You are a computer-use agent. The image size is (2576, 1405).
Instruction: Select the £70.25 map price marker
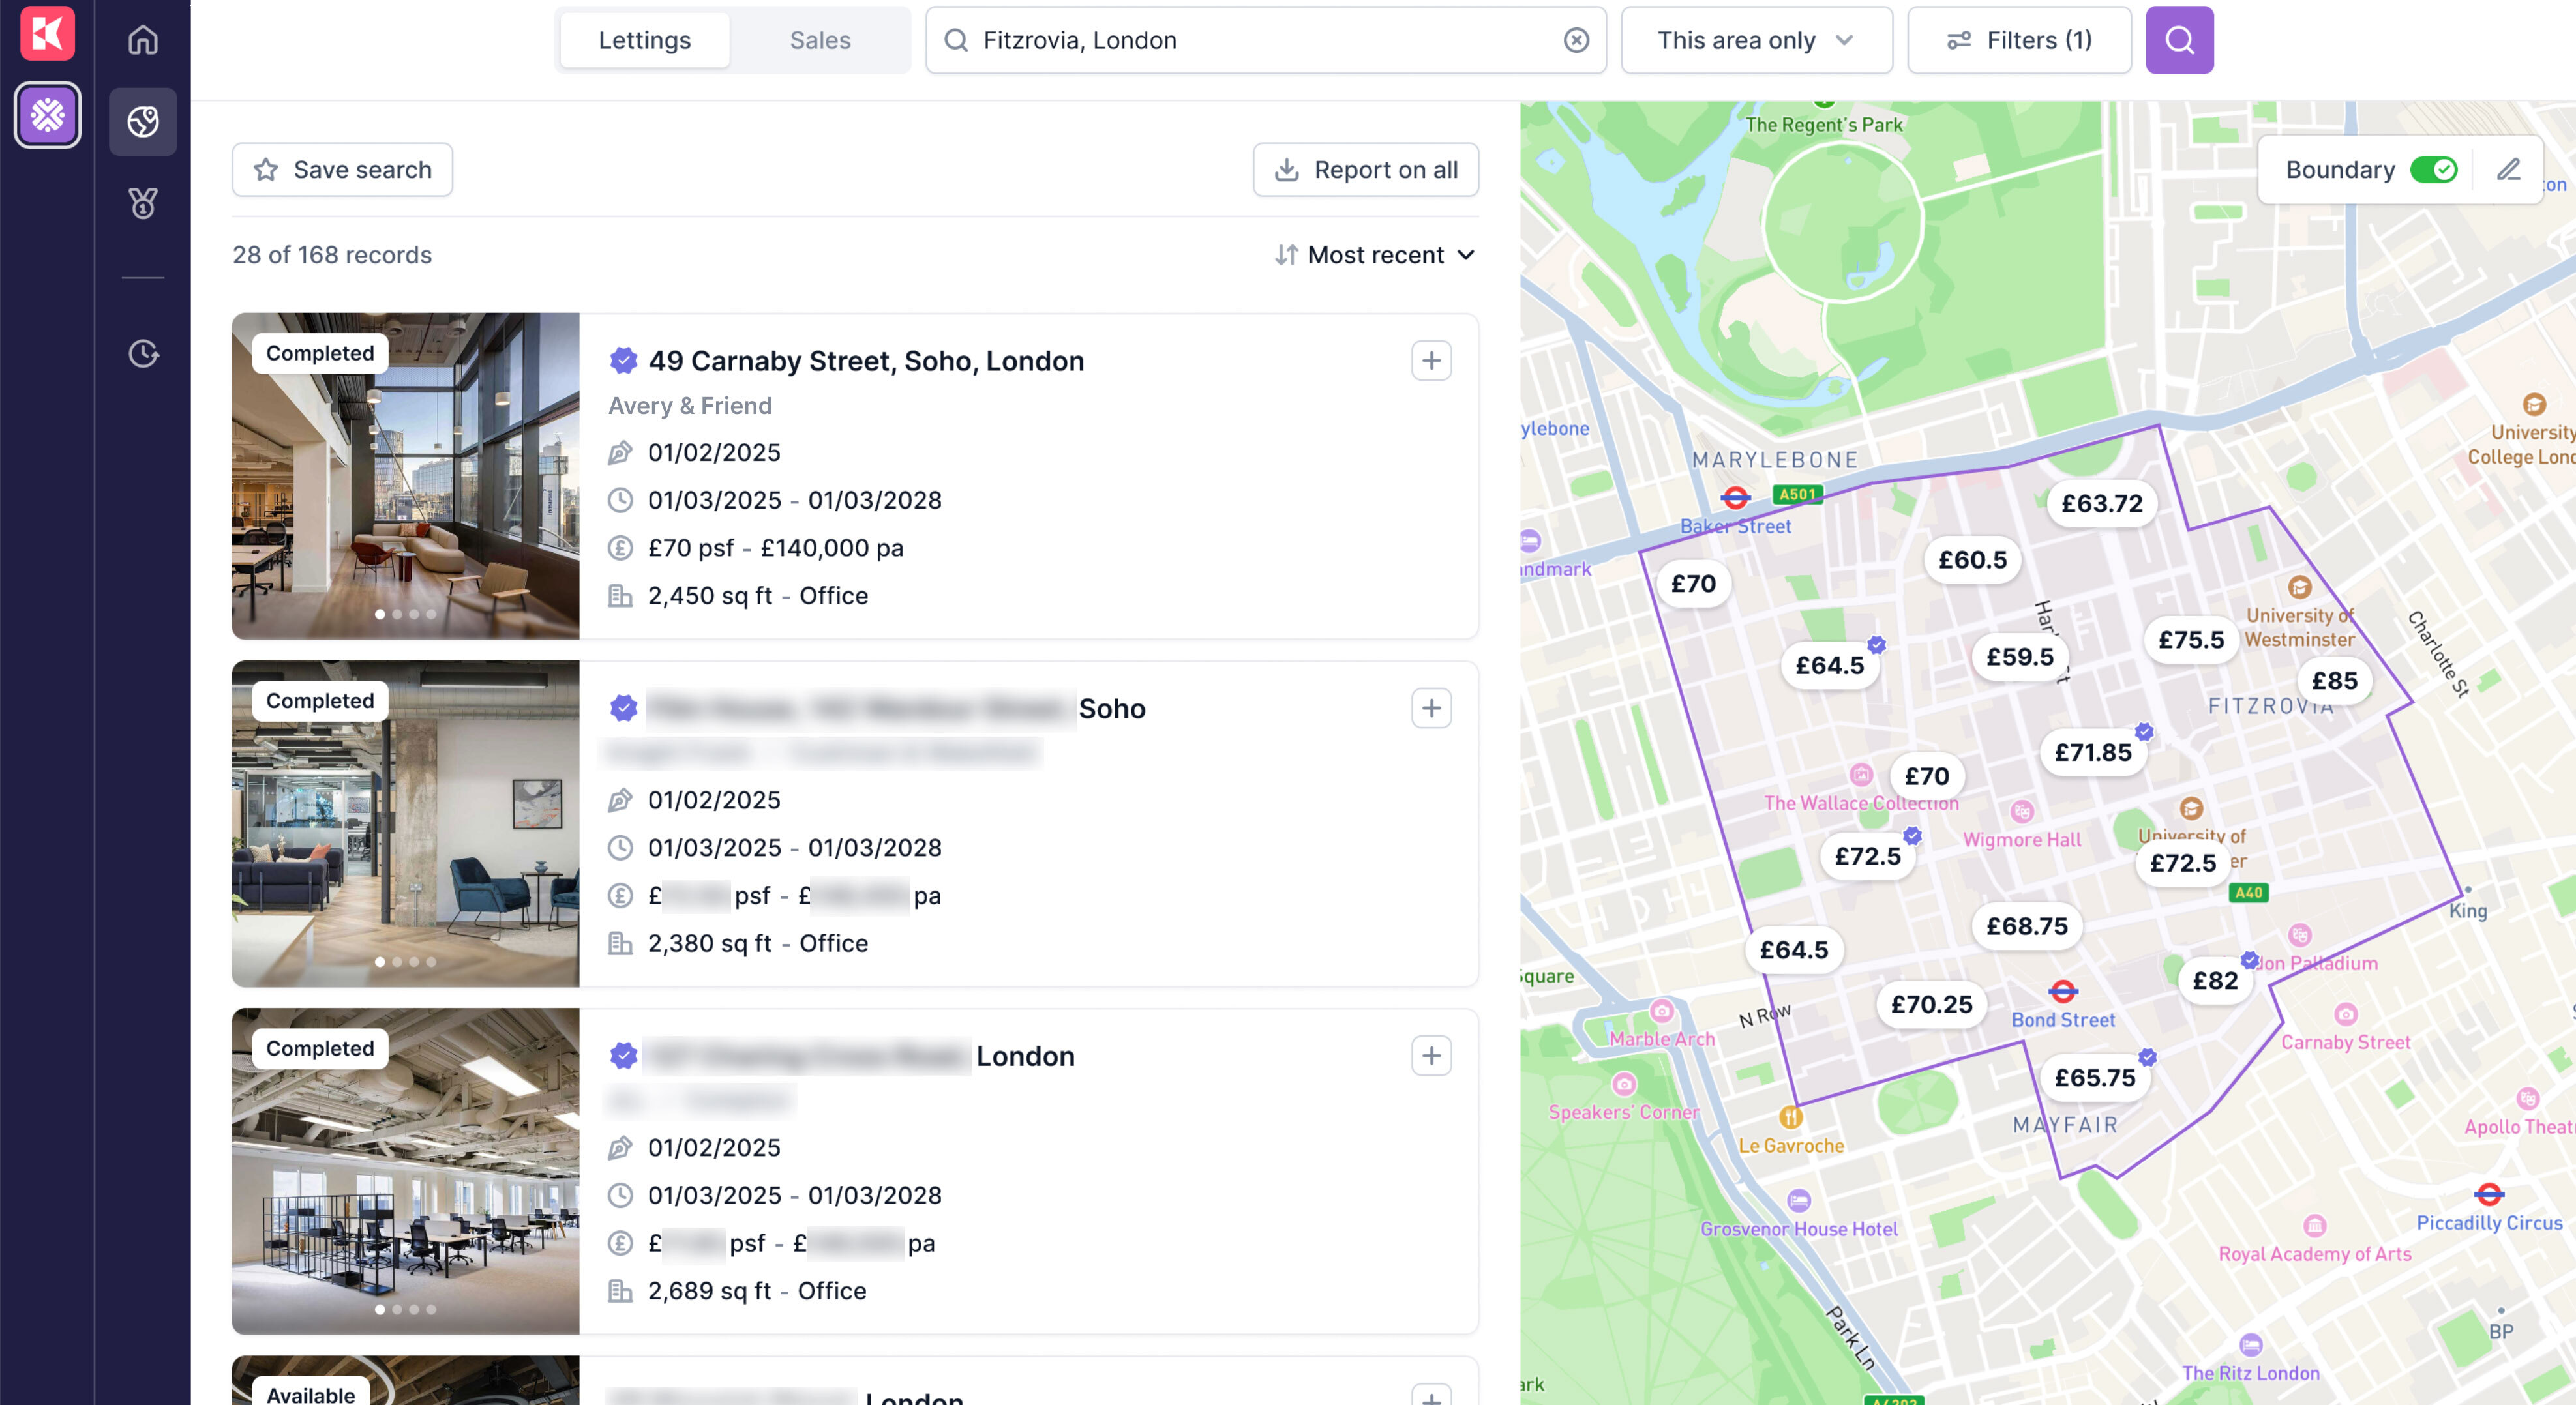[x=1931, y=1004]
